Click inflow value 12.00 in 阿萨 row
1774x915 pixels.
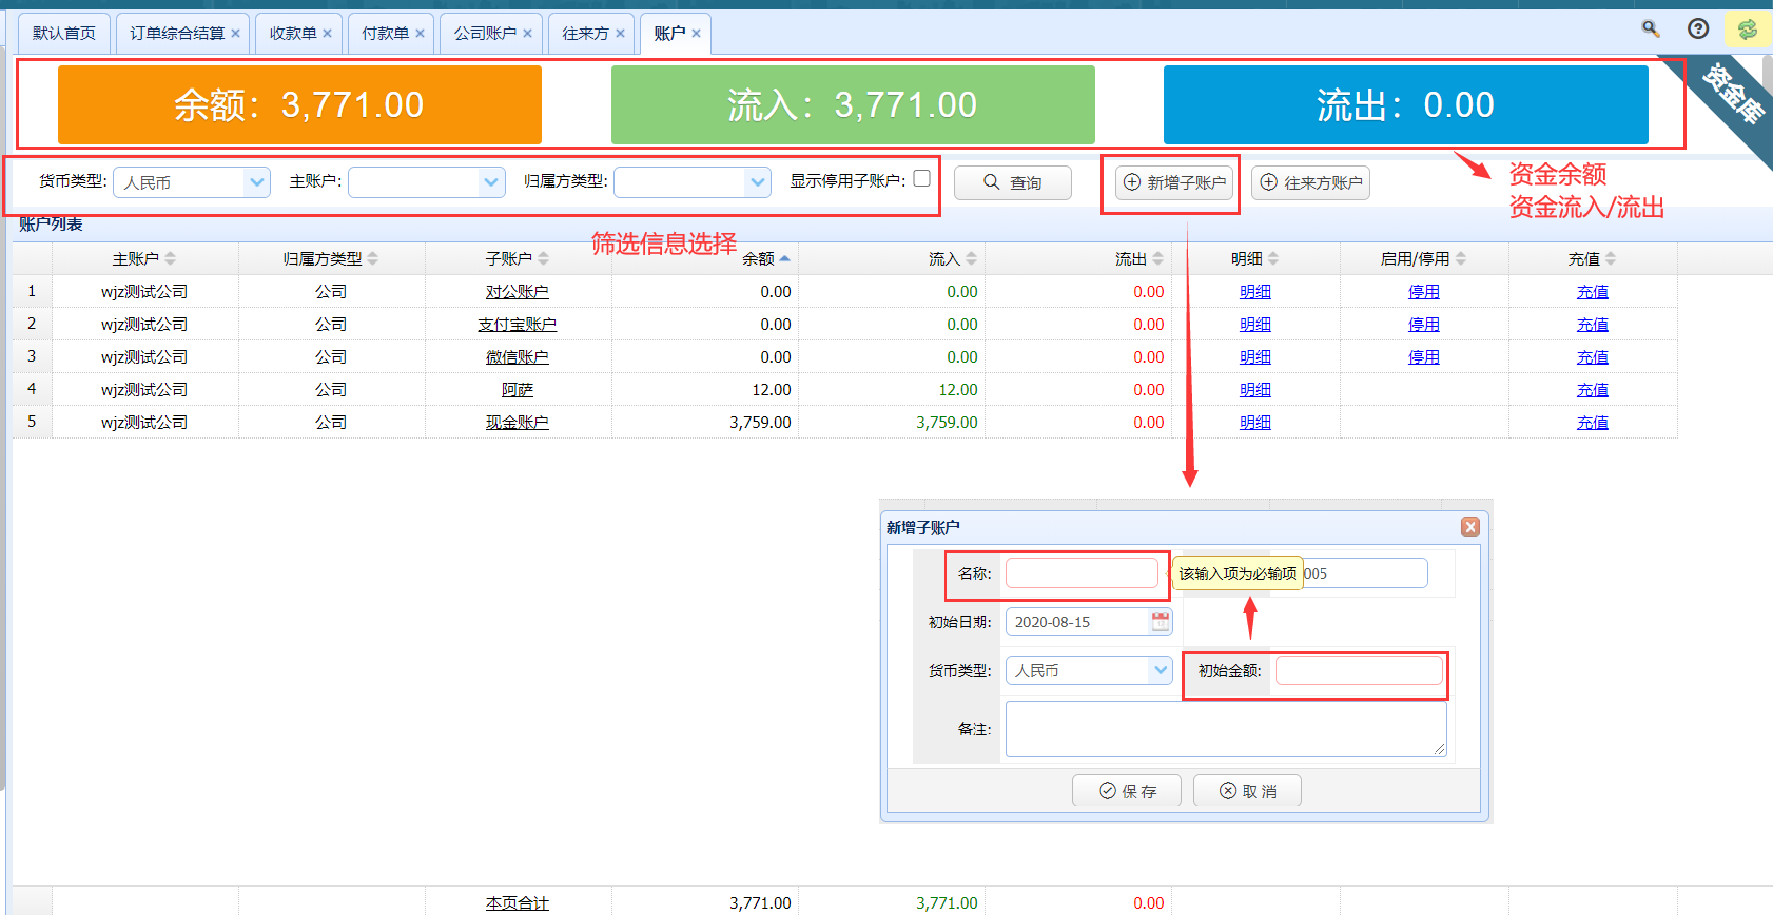958,390
